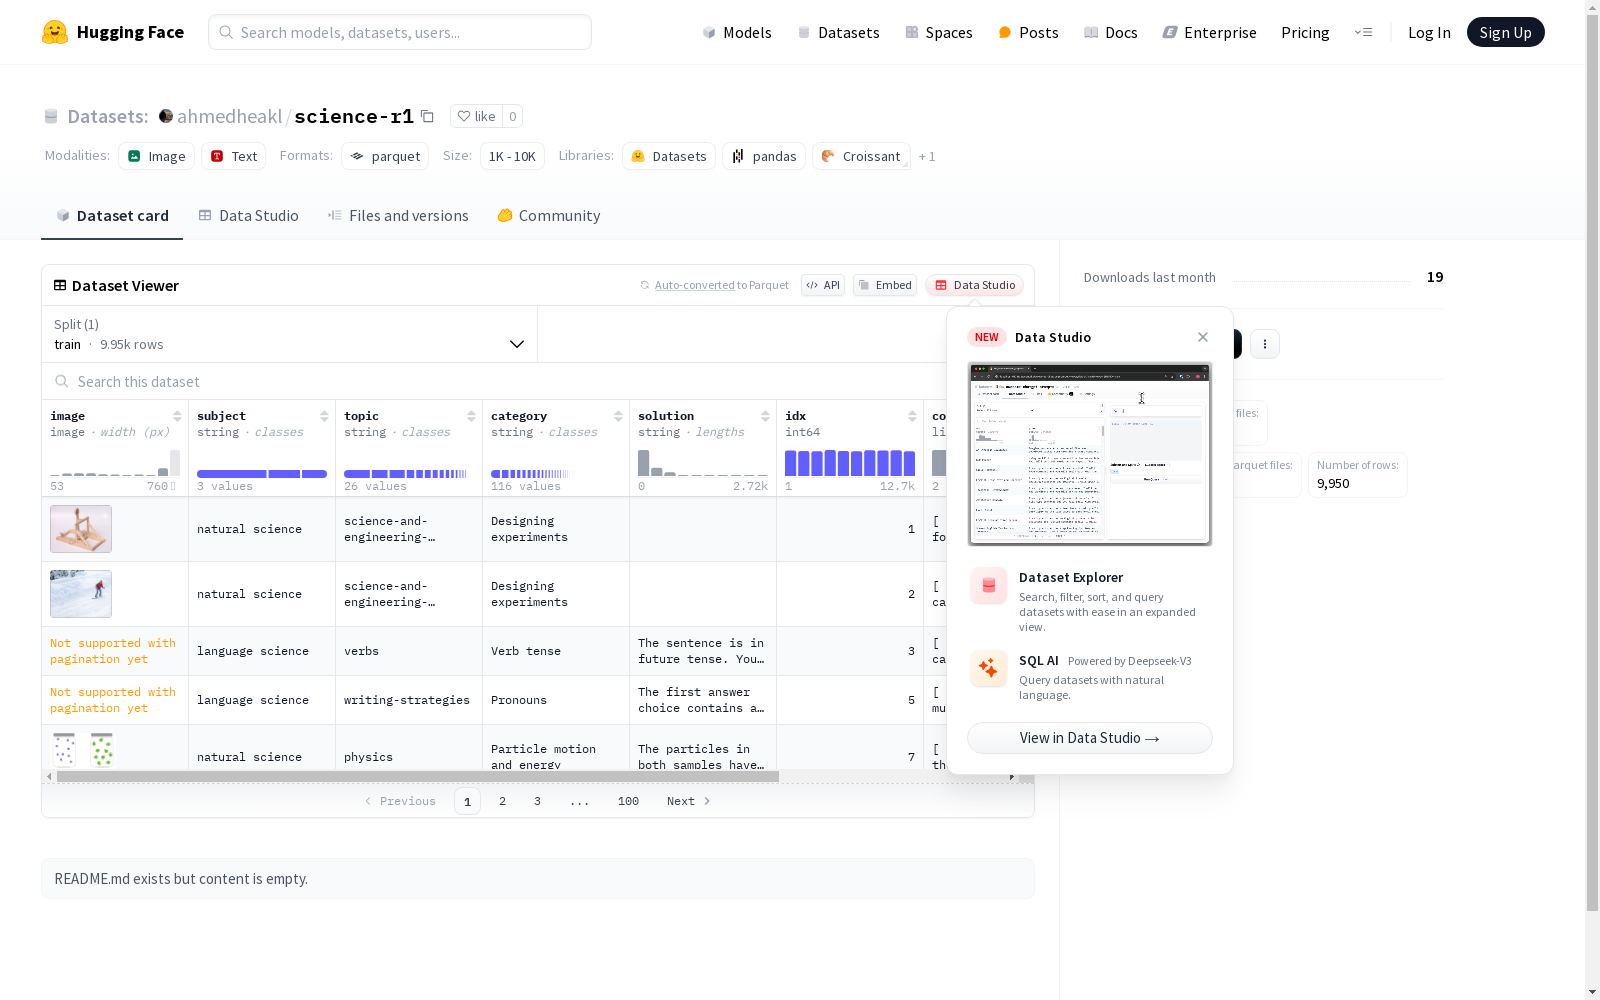The height and width of the screenshot is (1000, 1600).
Task: Select the parquet format tag
Action: click(x=385, y=156)
